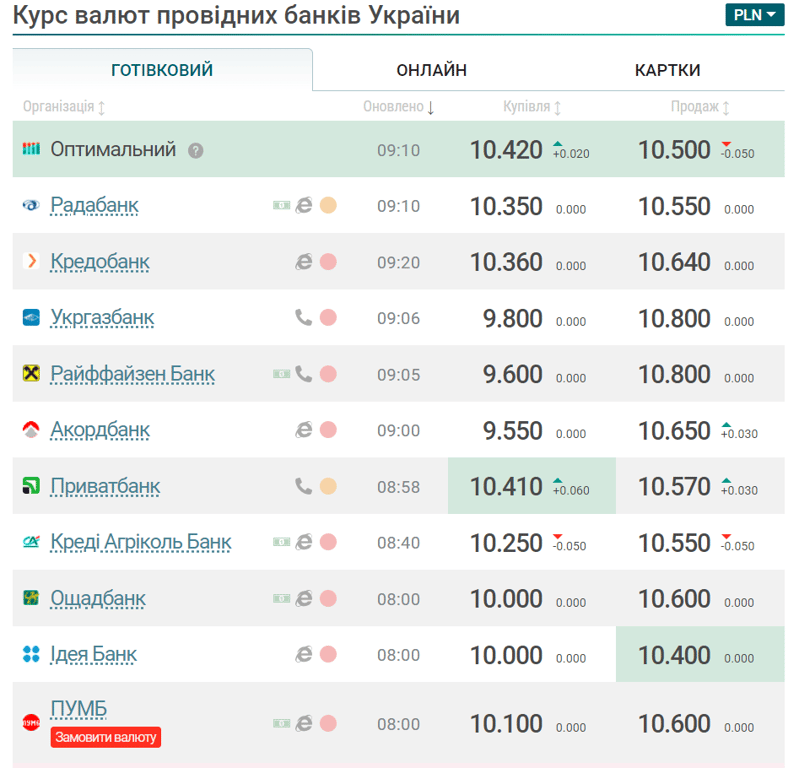This screenshot has height=768, width=799.
Task: Click the Оптимальний sell rate 10.500
Action: pos(674,150)
